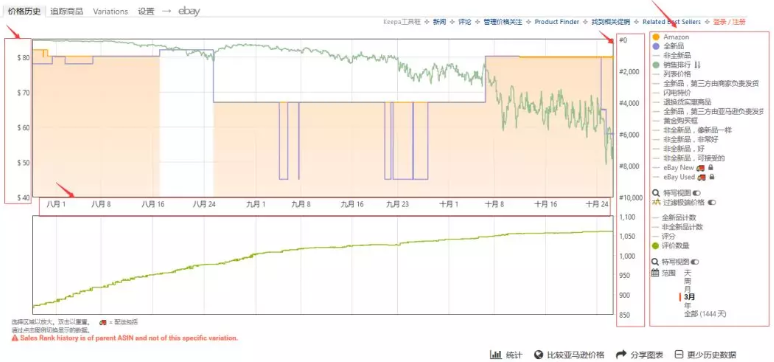Toggle the 销售排行 green legend dot
Screen dimensions: 774x362
[x=656, y=65]
